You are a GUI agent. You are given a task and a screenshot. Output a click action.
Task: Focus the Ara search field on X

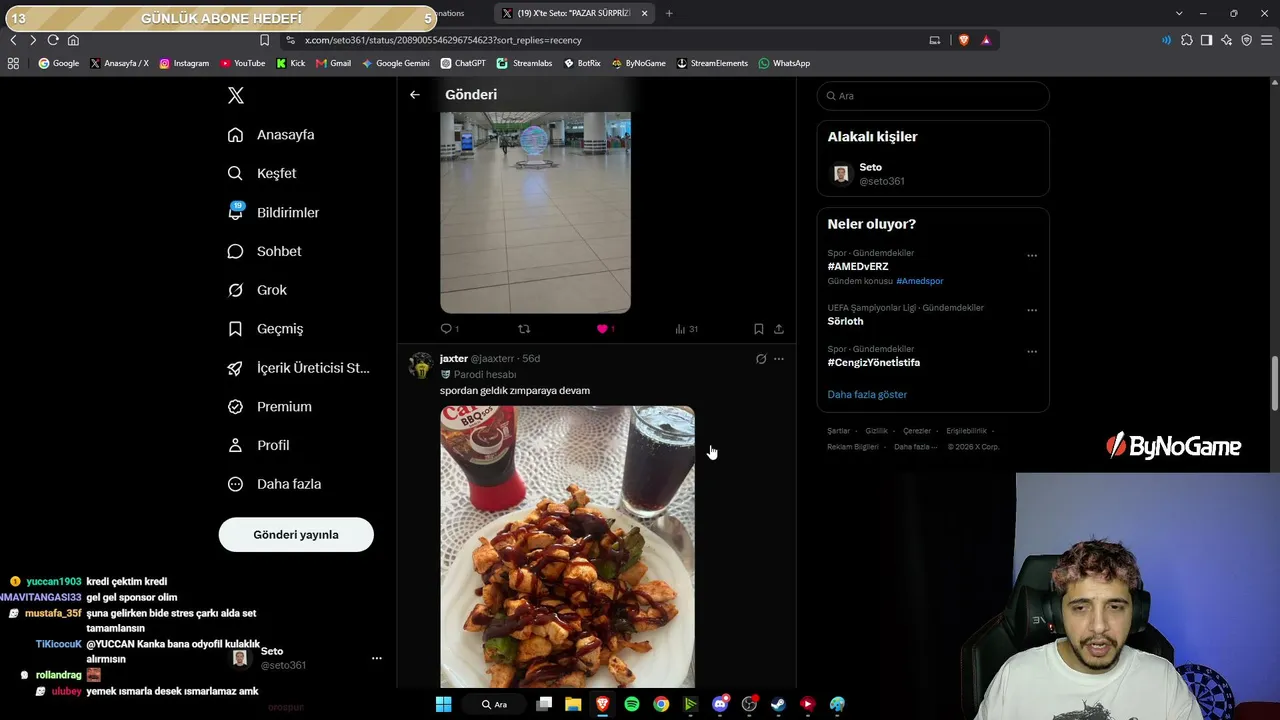point(933,96)
